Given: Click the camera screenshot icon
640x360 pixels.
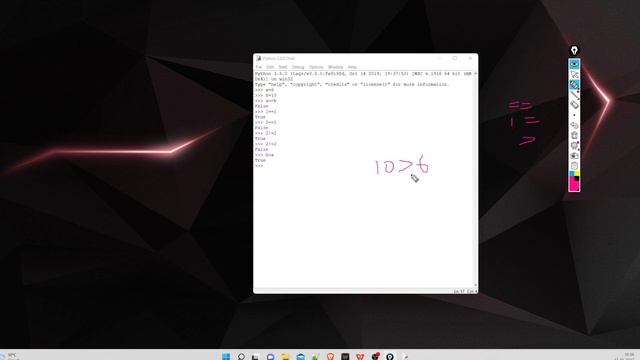Looking at the screenshot, I should (574, 156).
